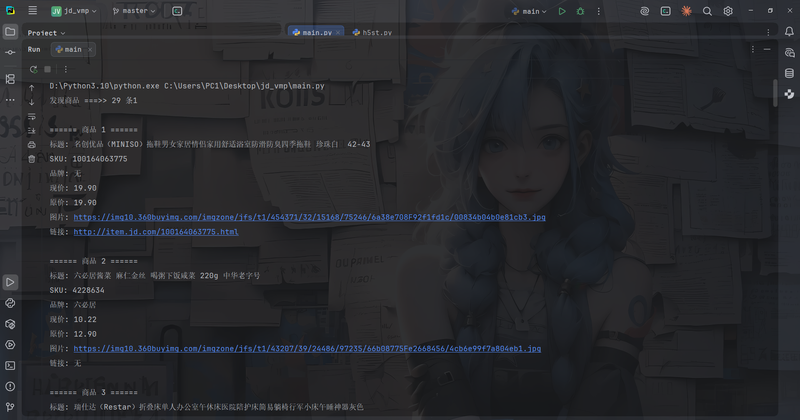Stop the running process

point(47,69)
